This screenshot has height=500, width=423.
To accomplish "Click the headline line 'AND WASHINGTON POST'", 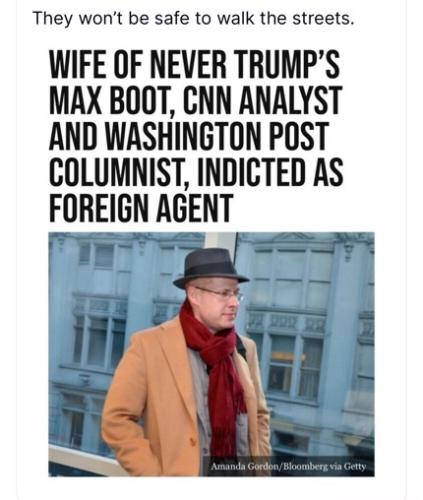I will pyautogui.click(x=189, y=136).
